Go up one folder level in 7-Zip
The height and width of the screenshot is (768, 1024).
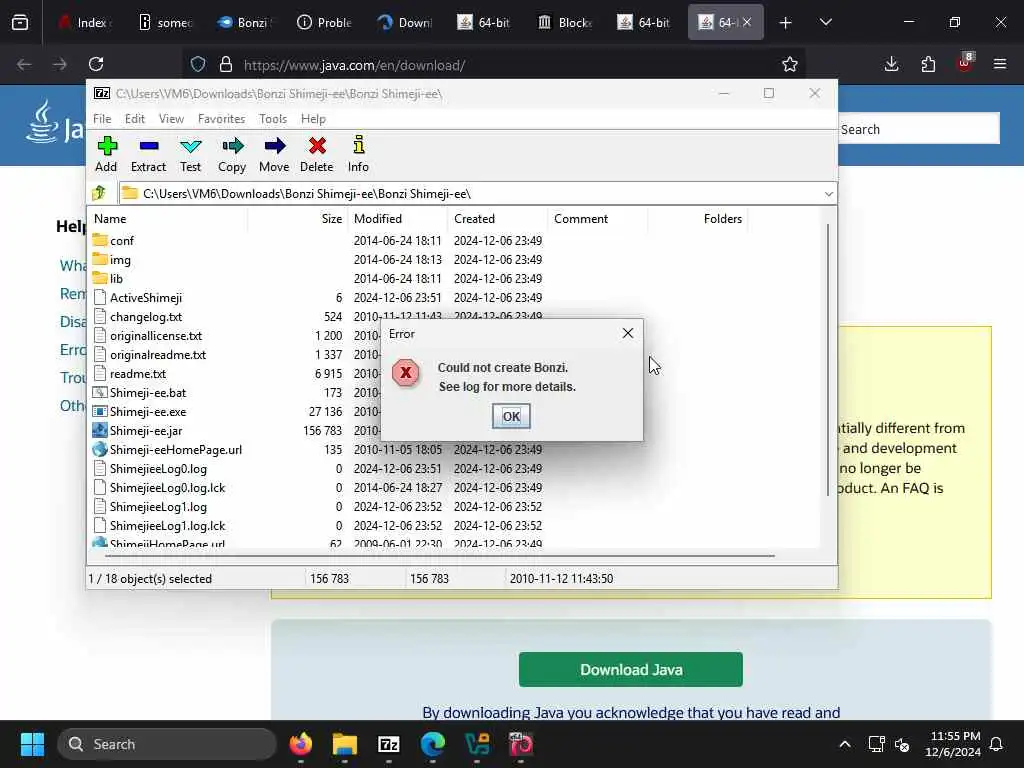pyautogui.click(x=99, y=193)
